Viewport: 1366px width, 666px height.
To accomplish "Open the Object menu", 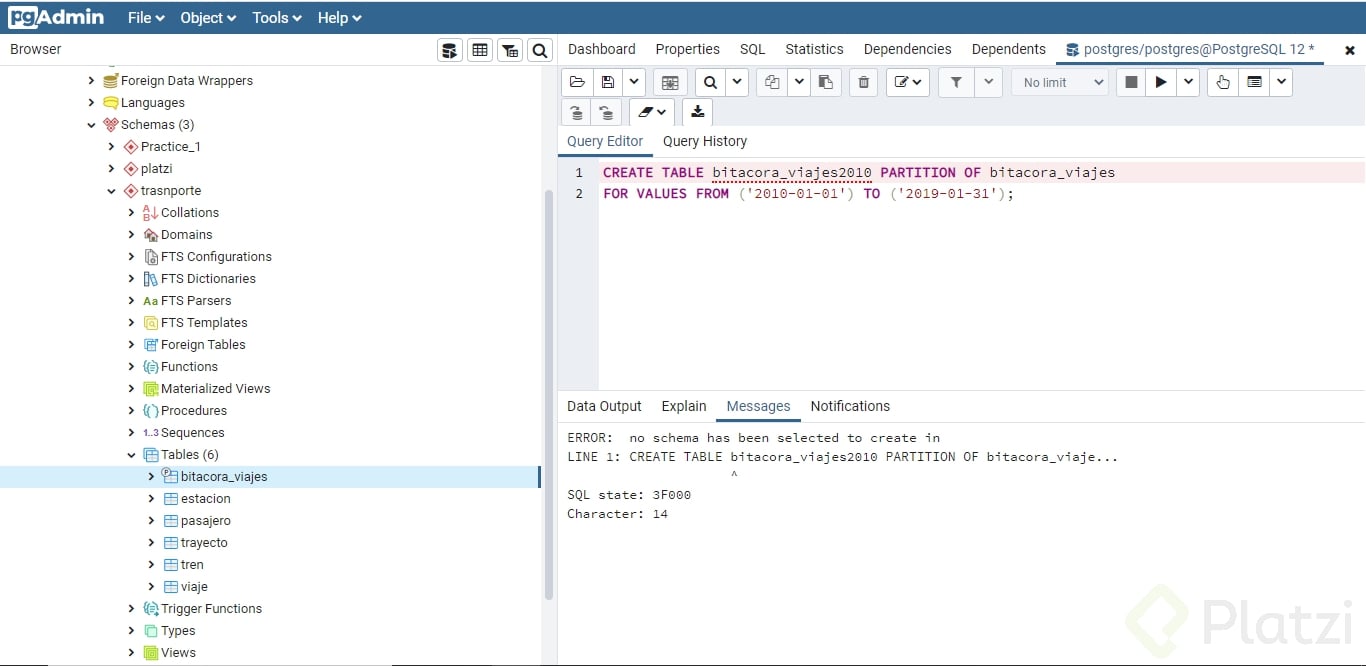I will [x=208, y=18].
